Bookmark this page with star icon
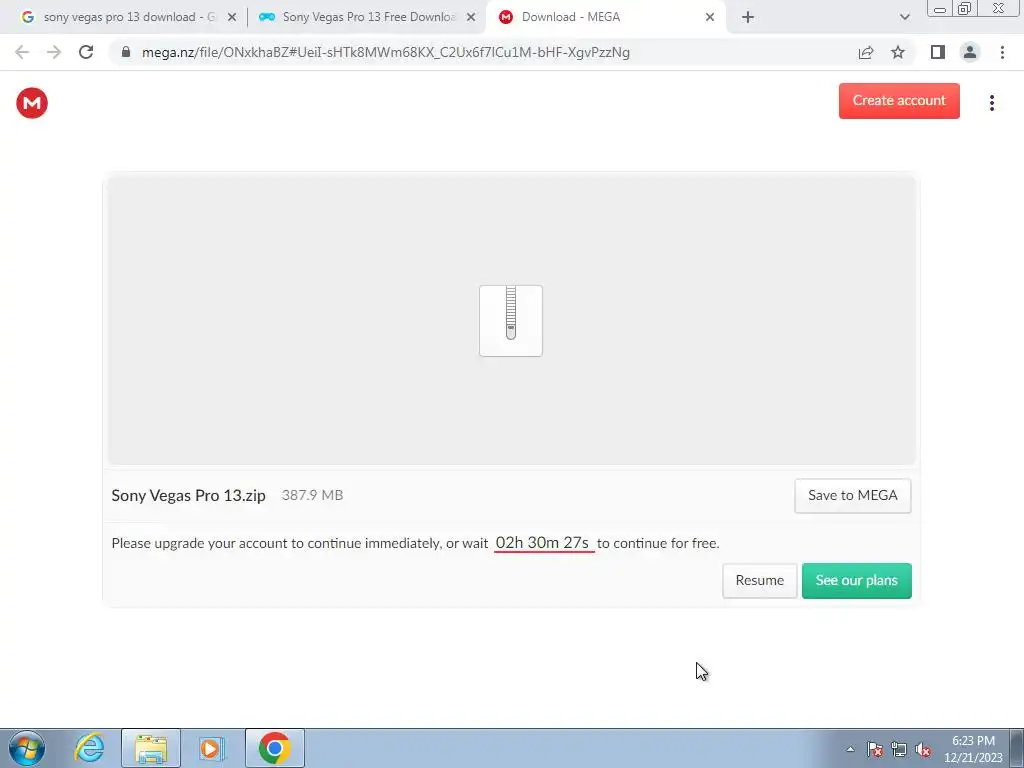The height and width of the screenshot is (768, 1024). click(x=898, y=52)
